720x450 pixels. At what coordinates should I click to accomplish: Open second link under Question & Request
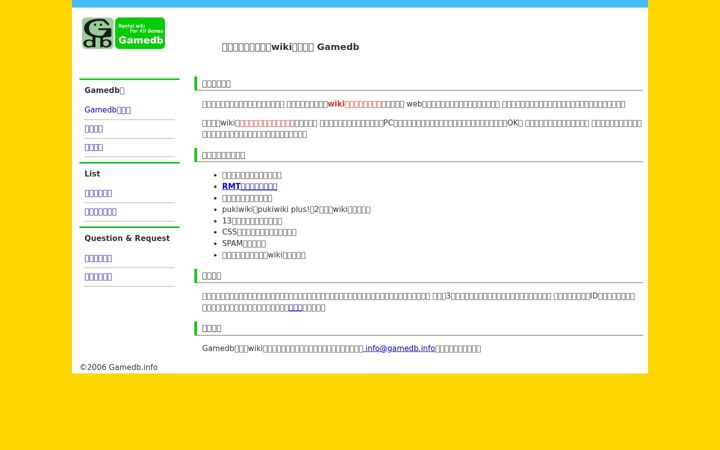click(x=98, y=276)
